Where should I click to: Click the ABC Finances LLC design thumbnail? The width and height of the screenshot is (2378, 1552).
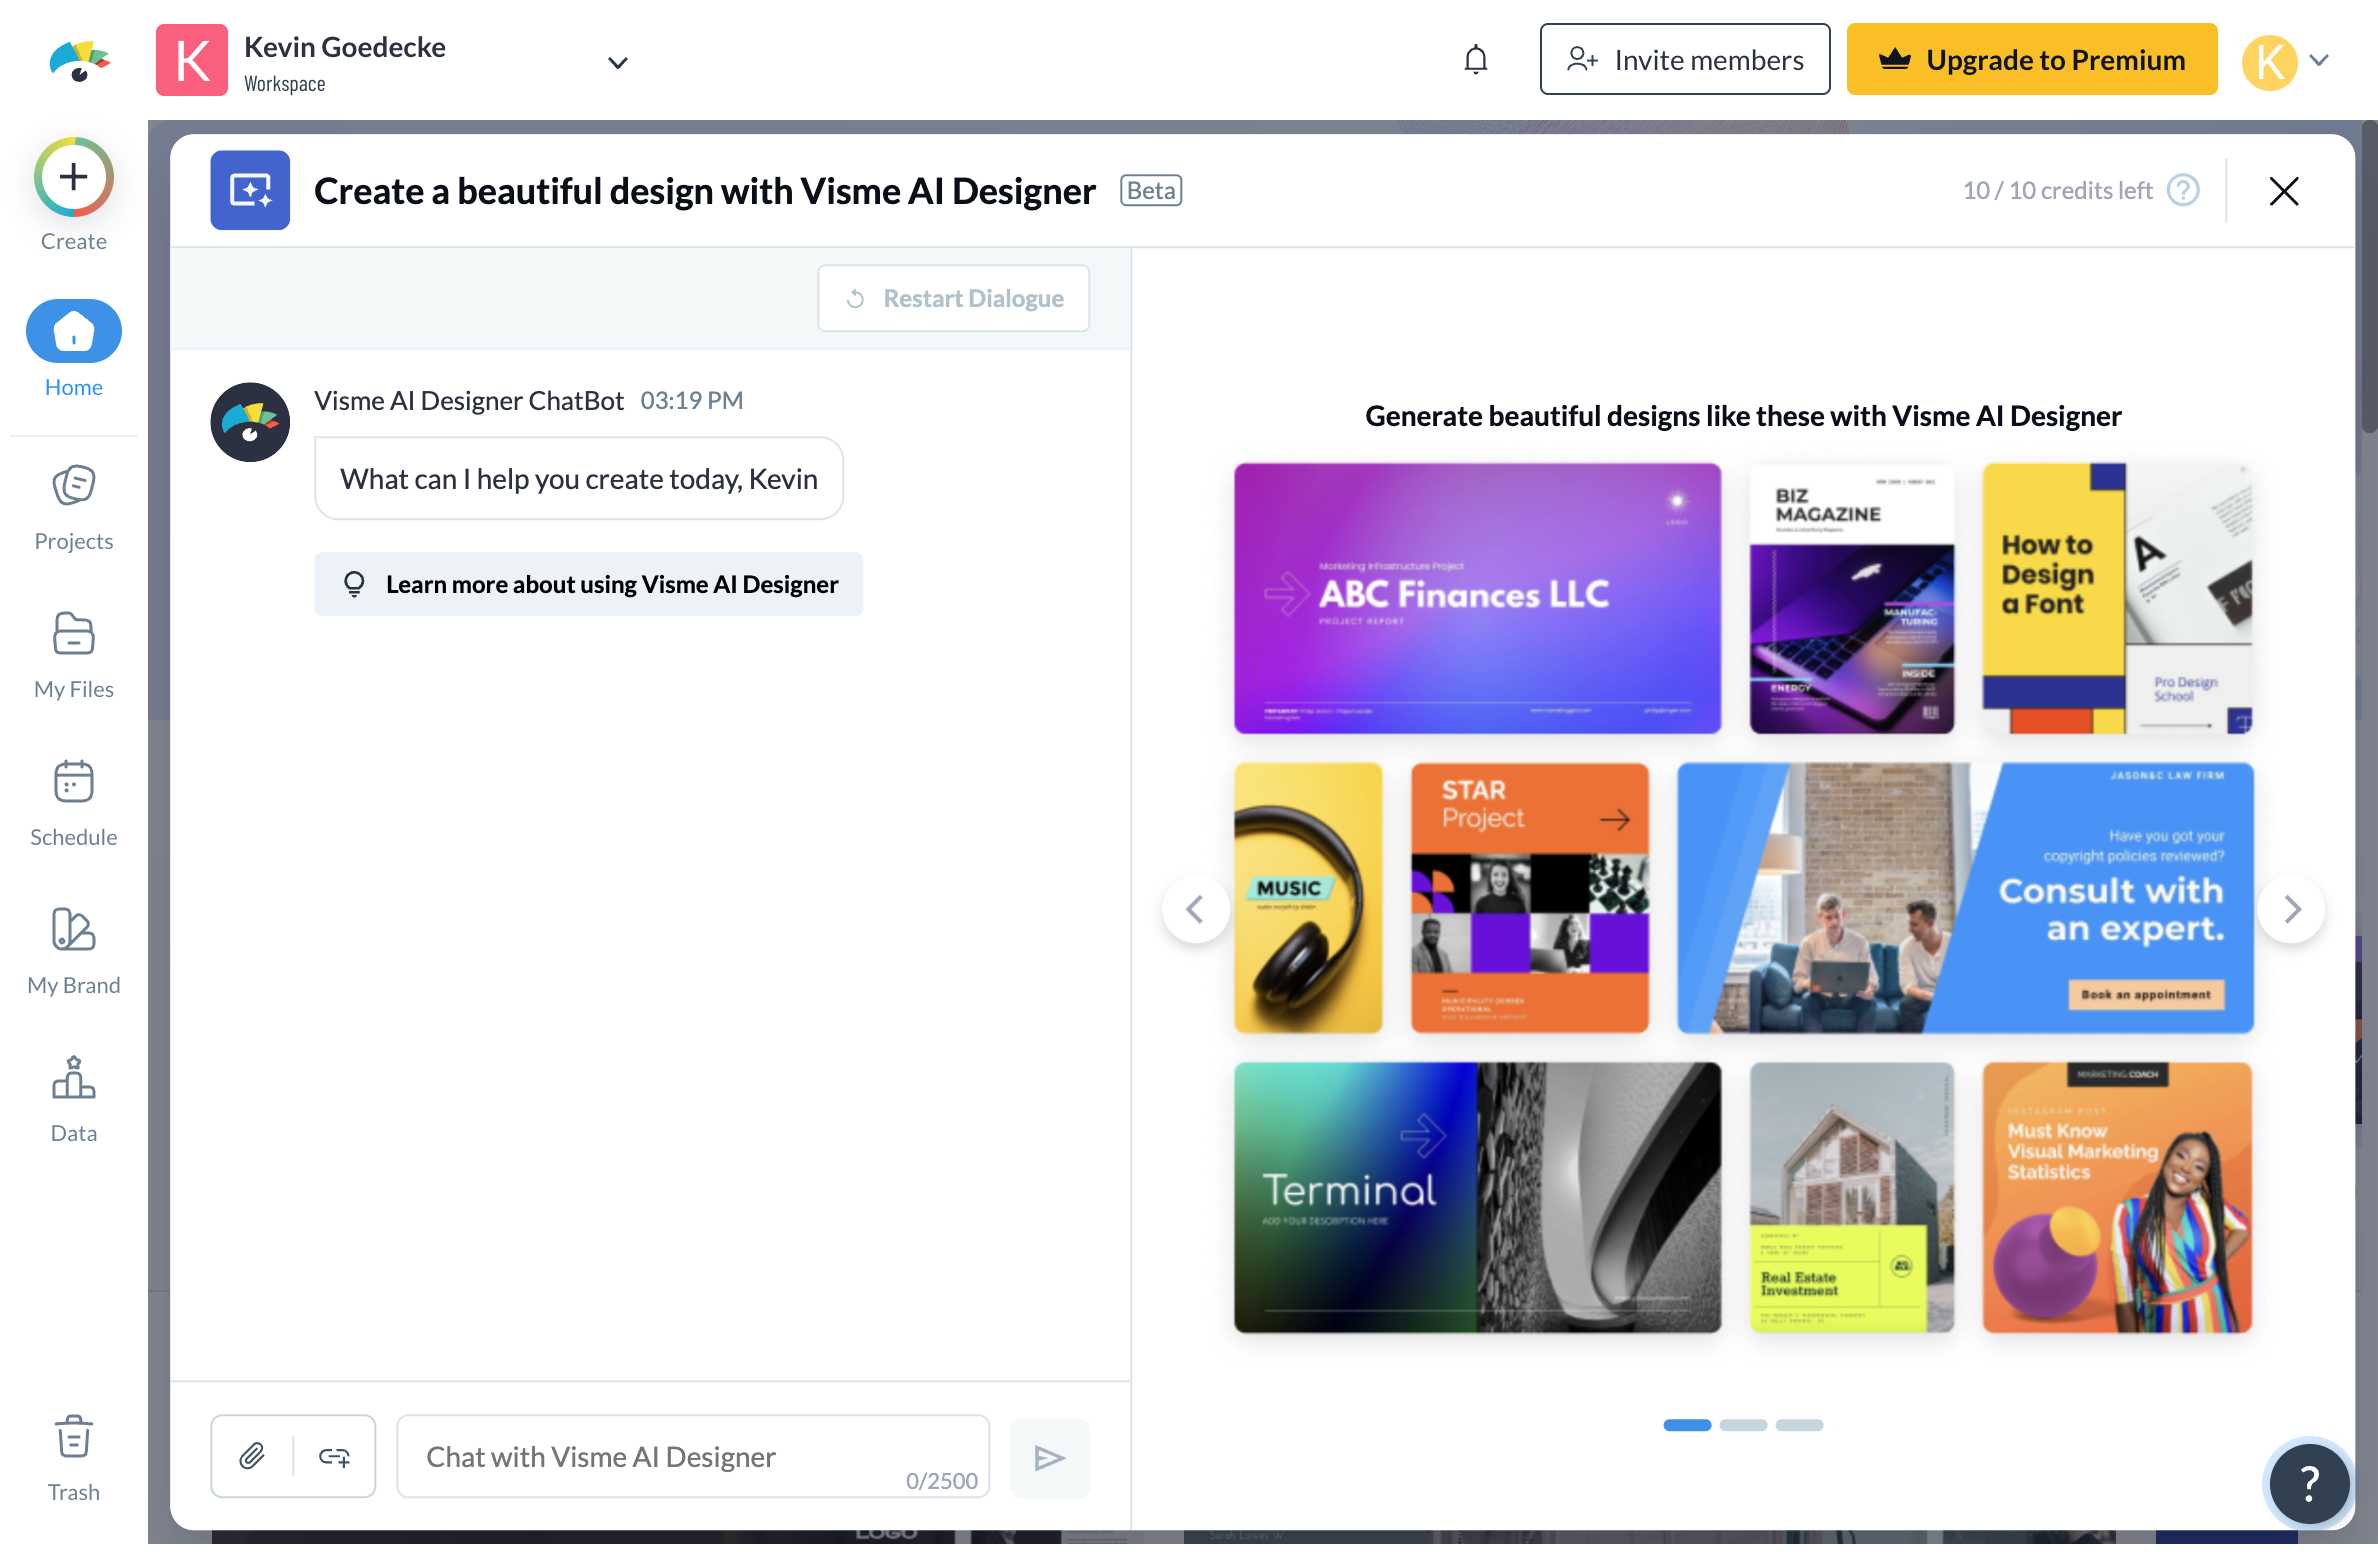[x=1477, y=598]
